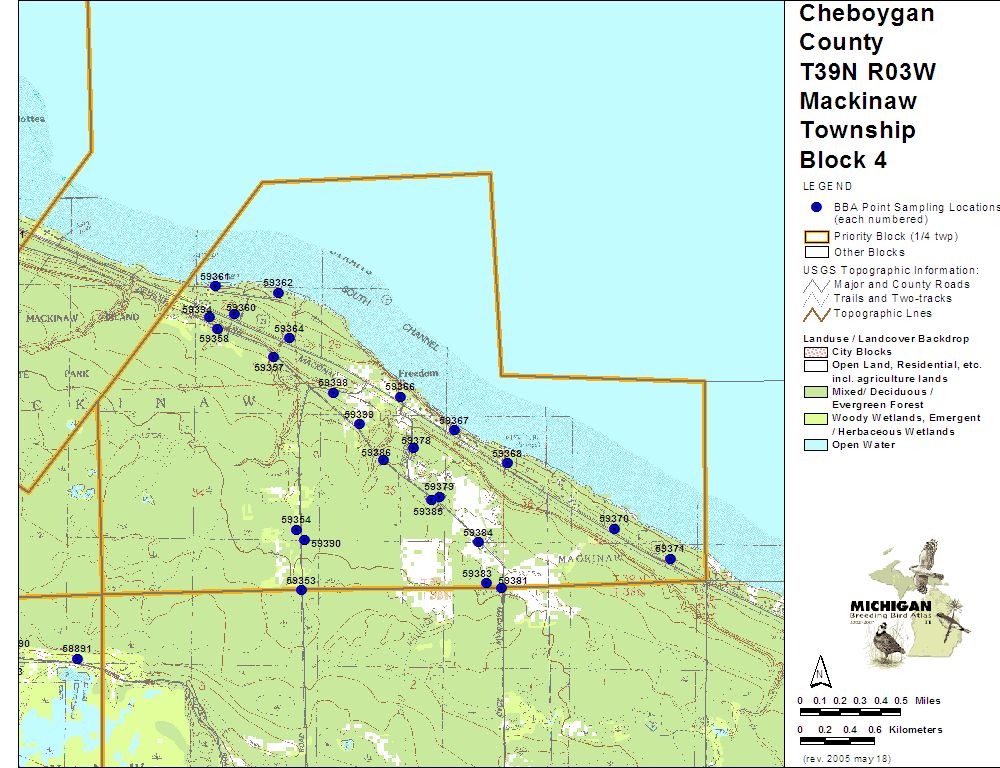Viewport: 1000px width, 768px height.
Task: Click the BBA Point Sampling legend dot
Action: (x=816, y=207)
